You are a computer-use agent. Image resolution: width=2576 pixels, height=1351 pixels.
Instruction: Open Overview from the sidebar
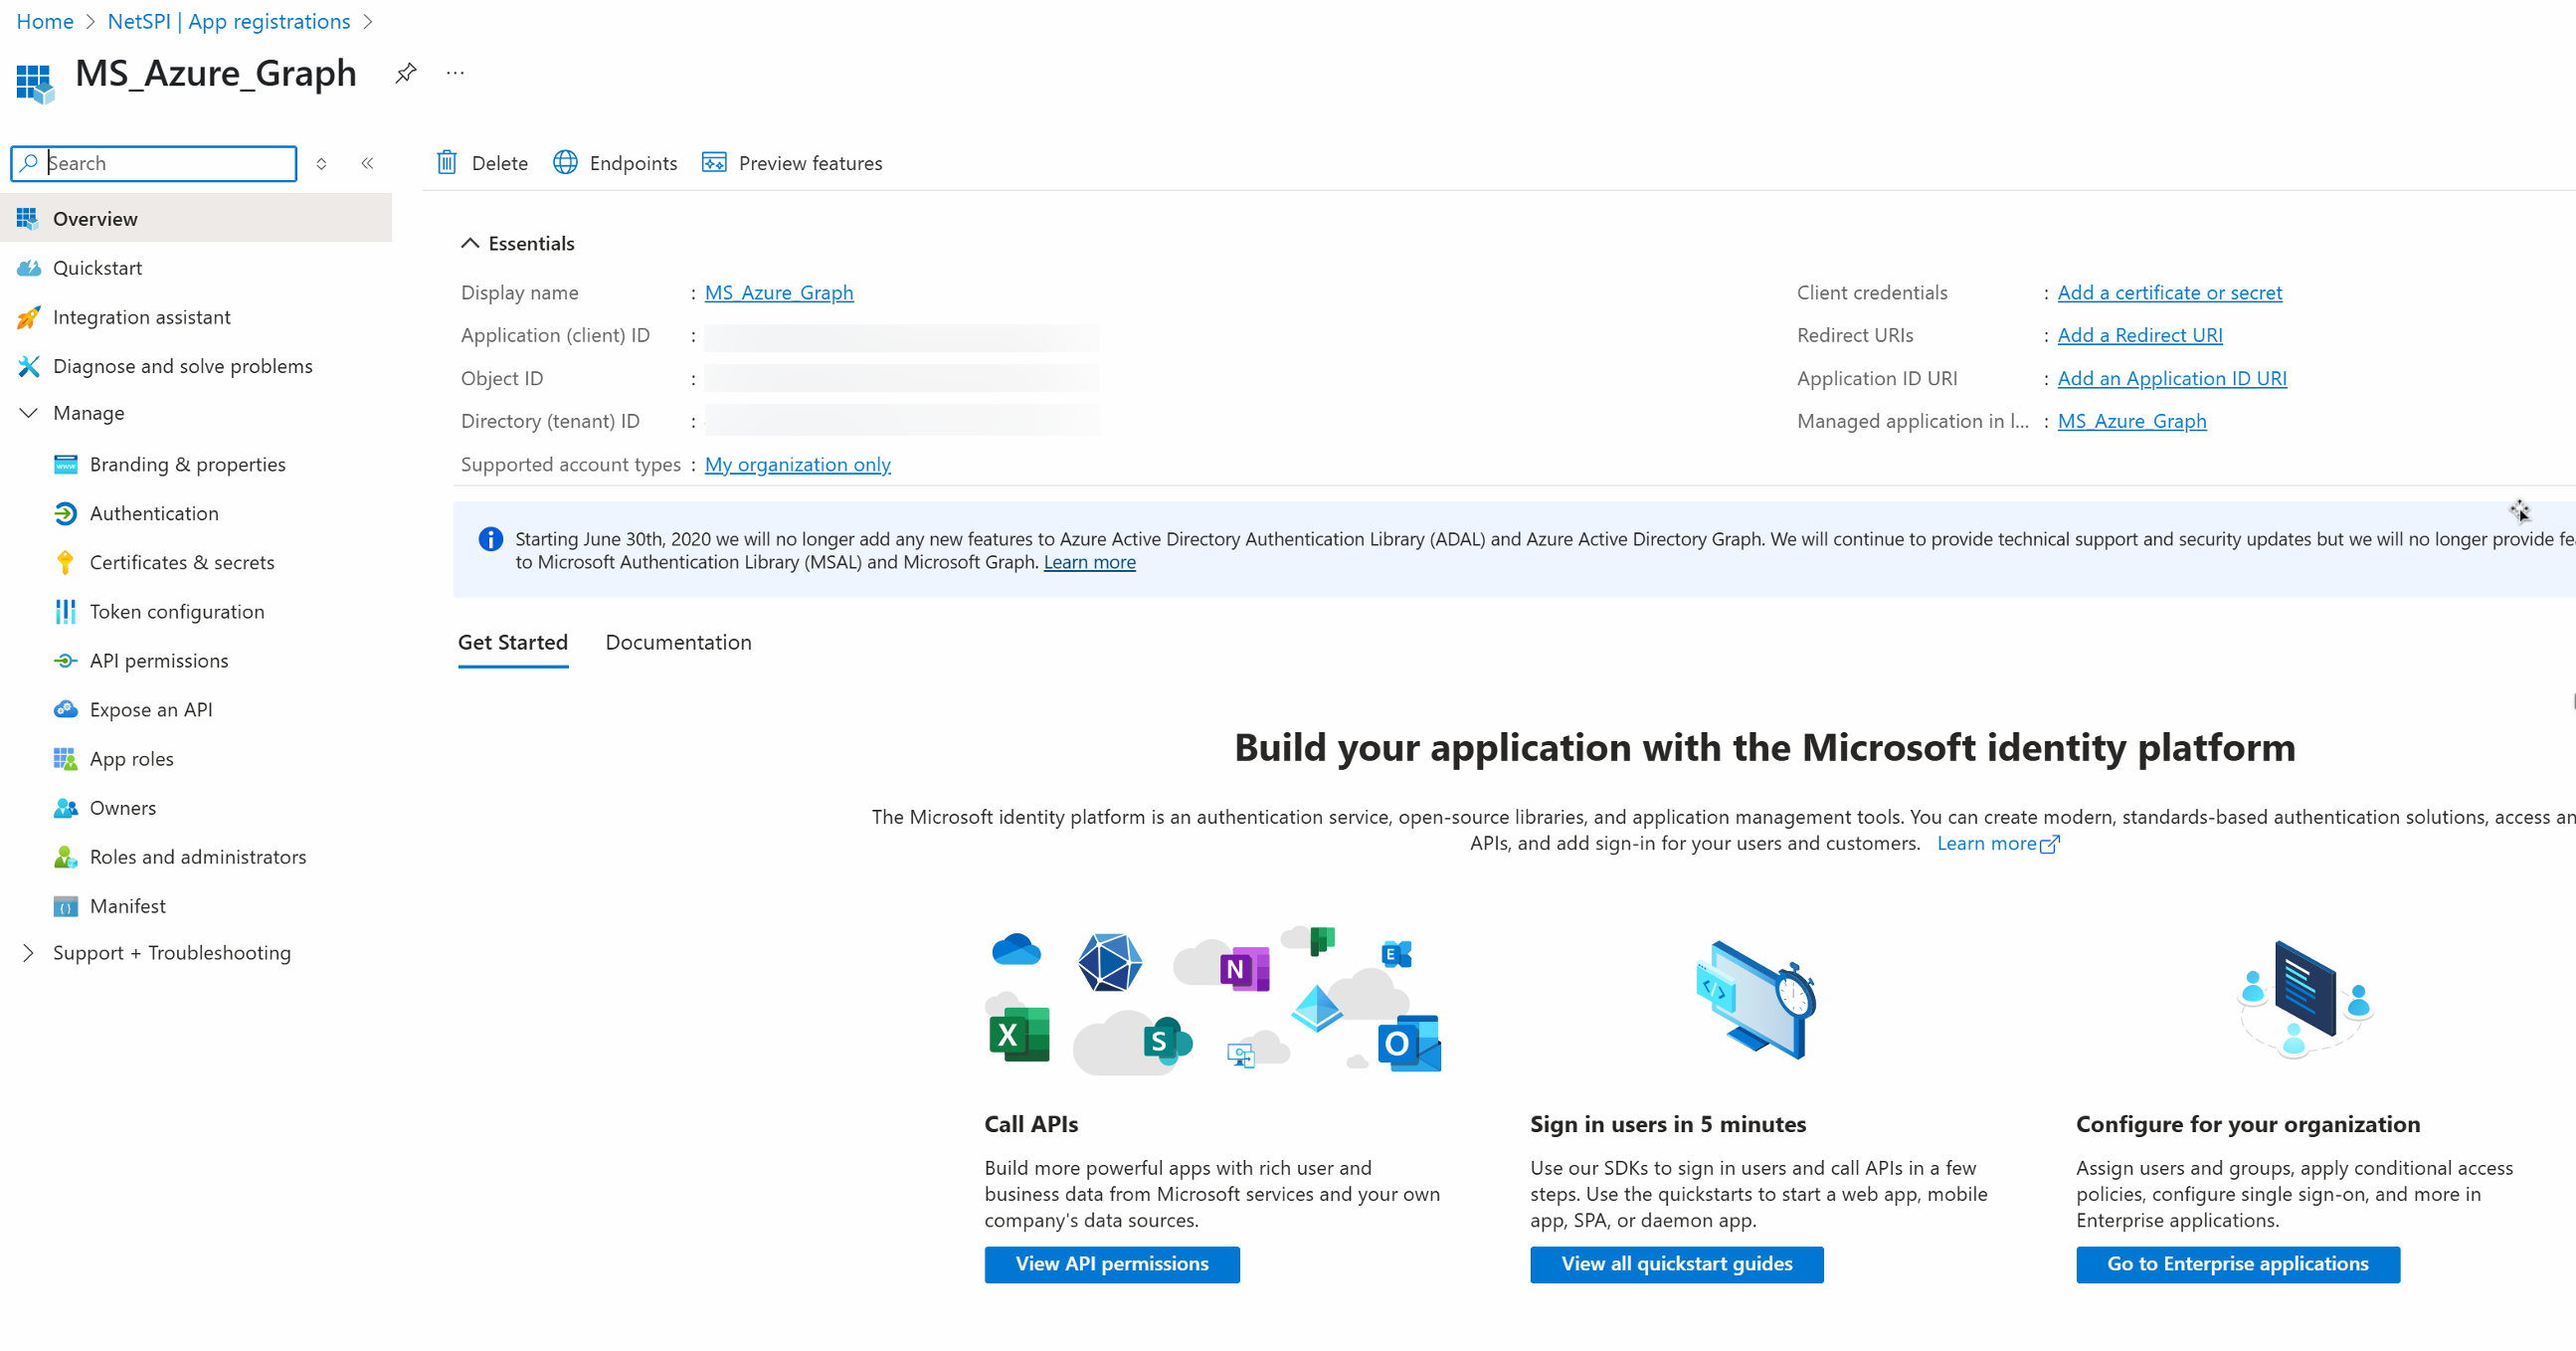(196, 218)
